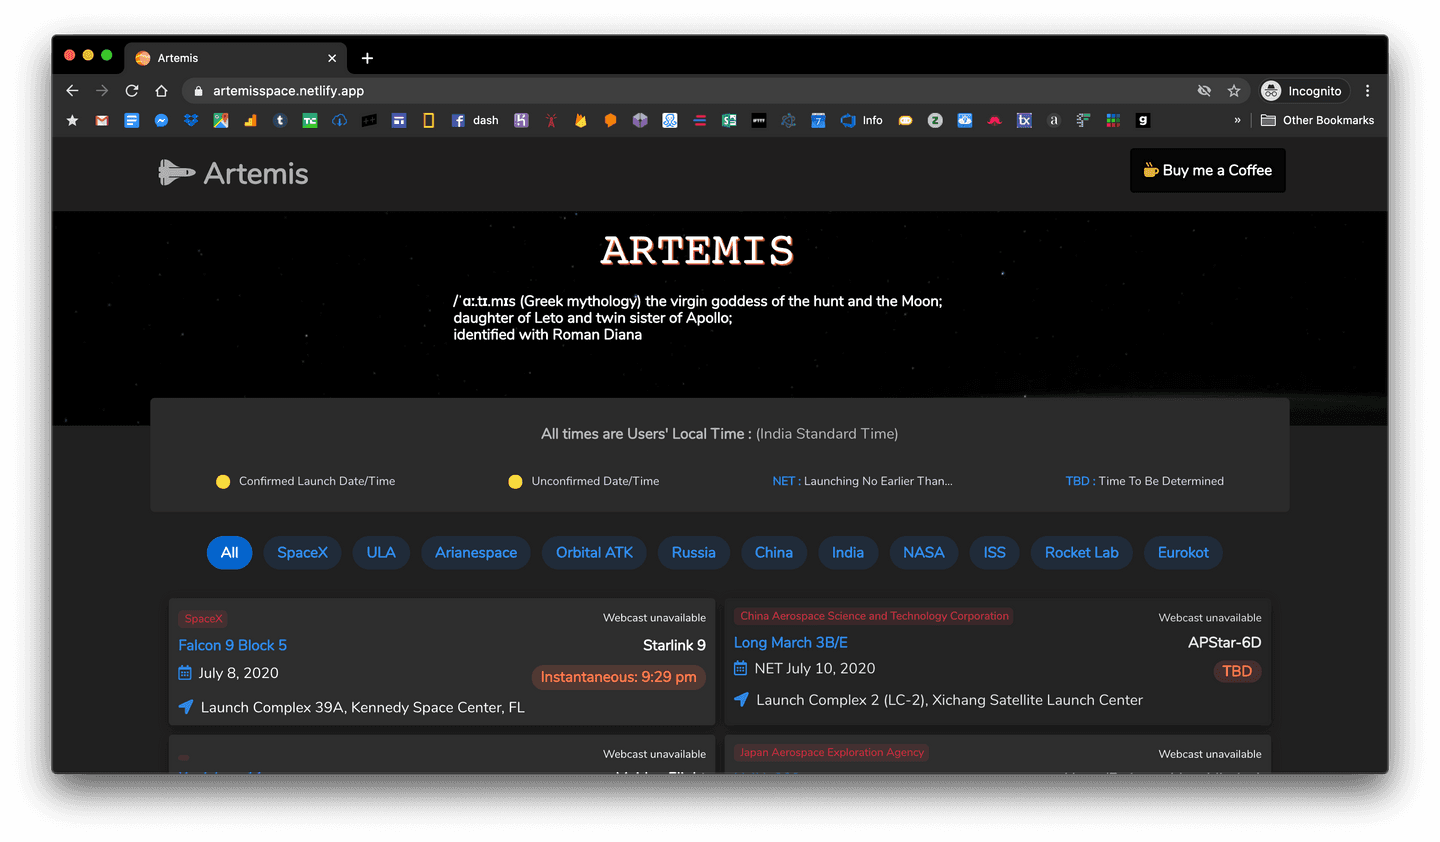Click location arrow beside Xichang Satellite Launch Center

(741, 700)
